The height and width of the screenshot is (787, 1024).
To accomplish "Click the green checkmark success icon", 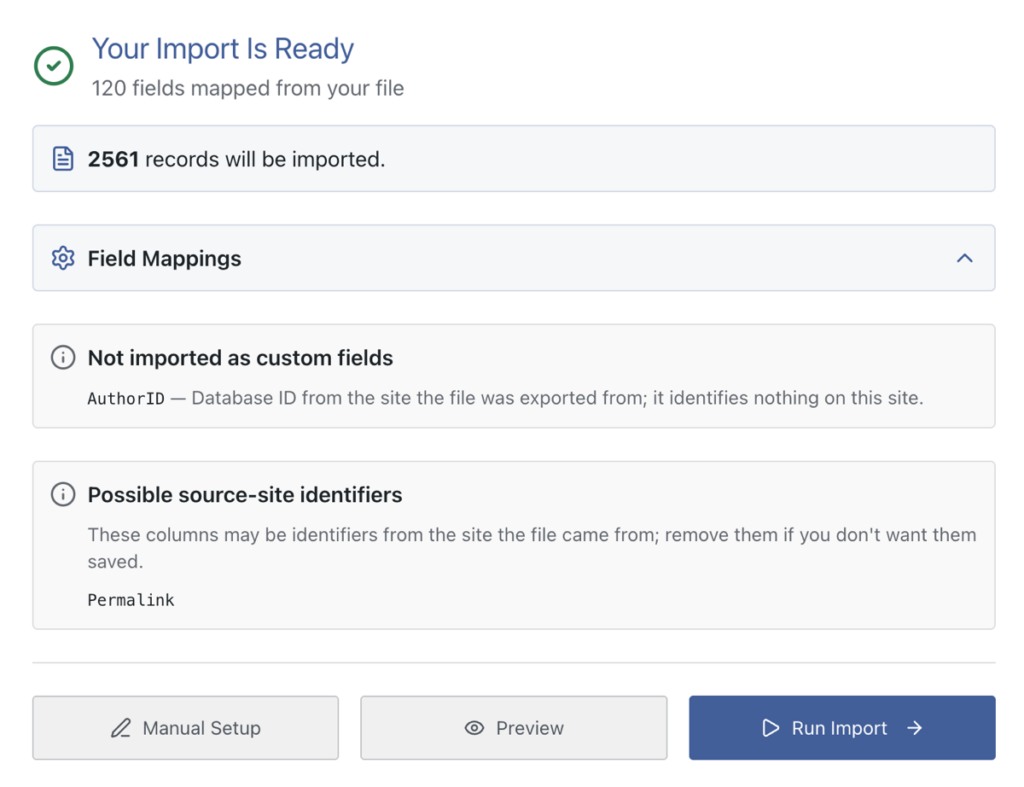I will pyautogui.click(x=54, y=65).
